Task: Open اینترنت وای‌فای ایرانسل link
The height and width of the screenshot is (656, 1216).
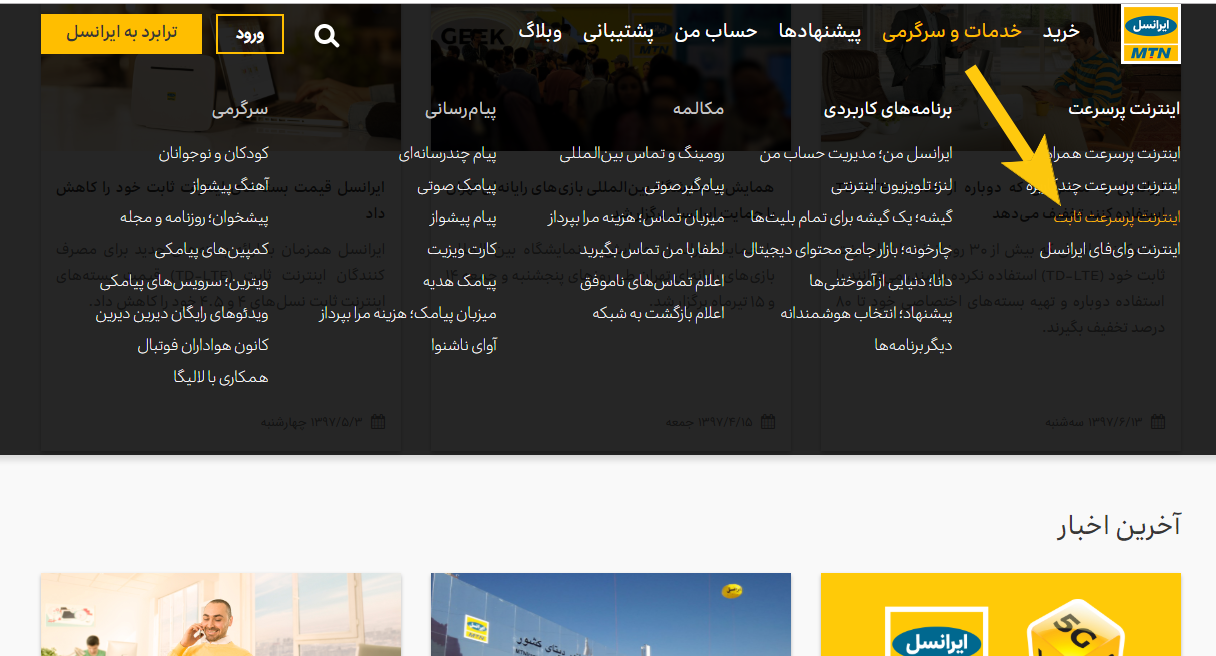Action: pos(1109,249)
